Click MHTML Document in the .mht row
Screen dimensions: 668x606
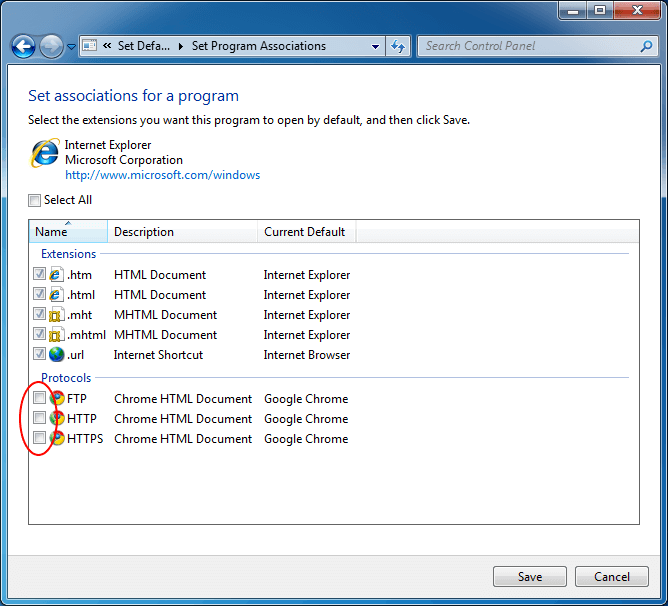(x=166, y=315)
